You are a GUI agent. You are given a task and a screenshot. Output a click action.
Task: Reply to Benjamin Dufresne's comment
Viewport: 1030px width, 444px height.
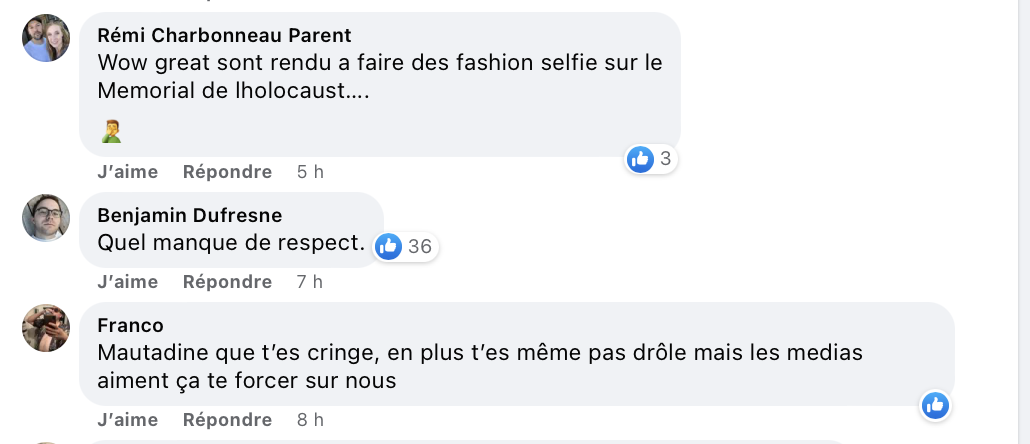click(x=227, y=282)
